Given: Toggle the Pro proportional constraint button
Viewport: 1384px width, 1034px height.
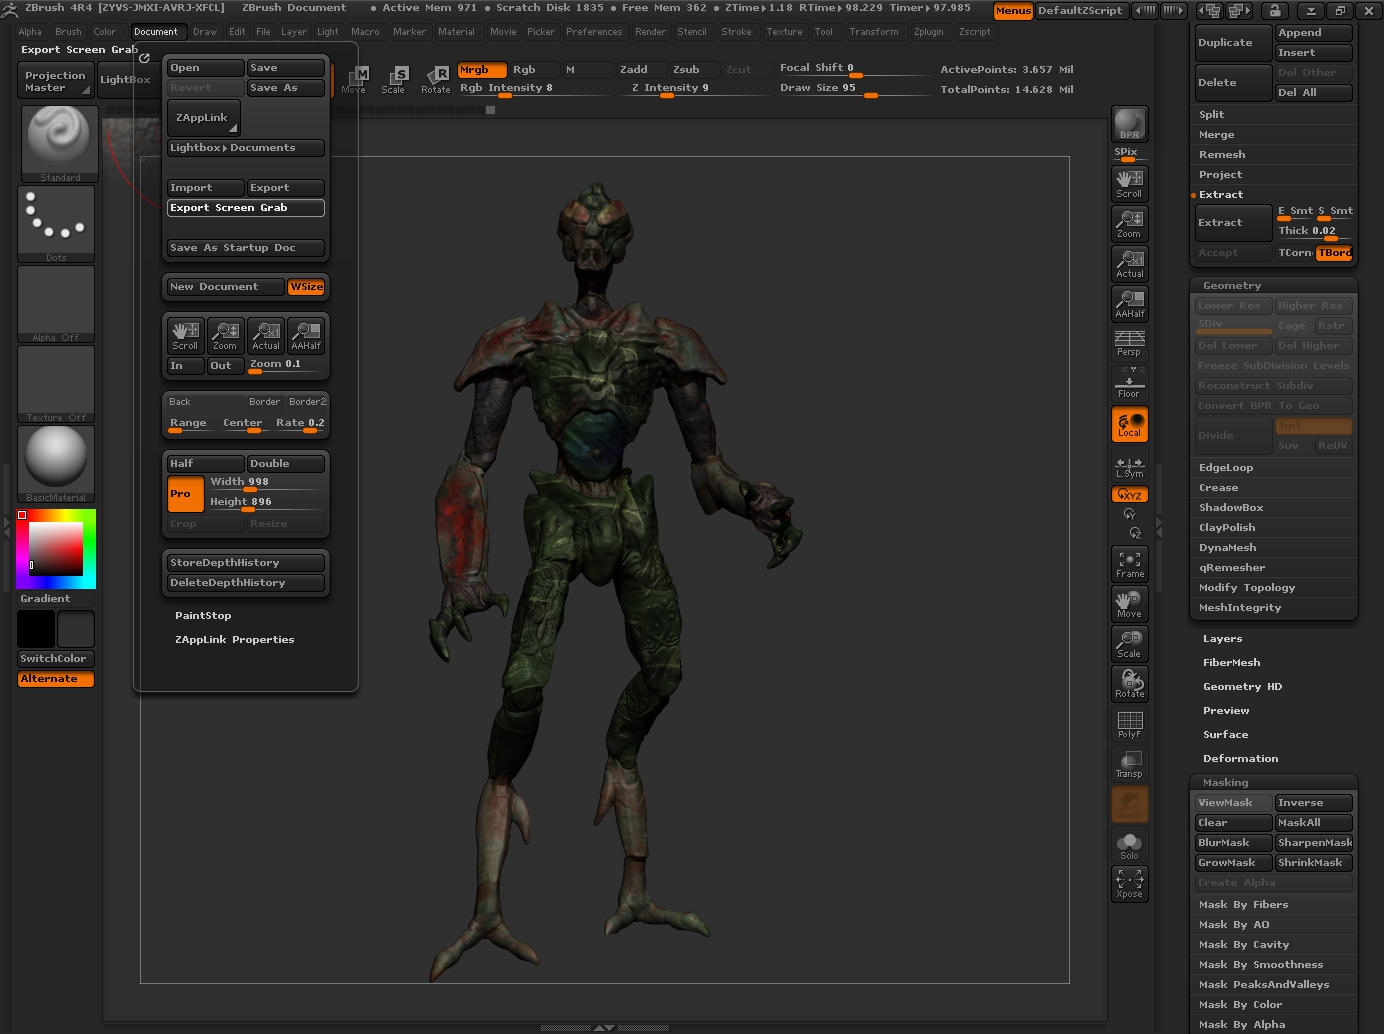Looking at the screenshot, I should pyautogui.click(x=185, y=493).
